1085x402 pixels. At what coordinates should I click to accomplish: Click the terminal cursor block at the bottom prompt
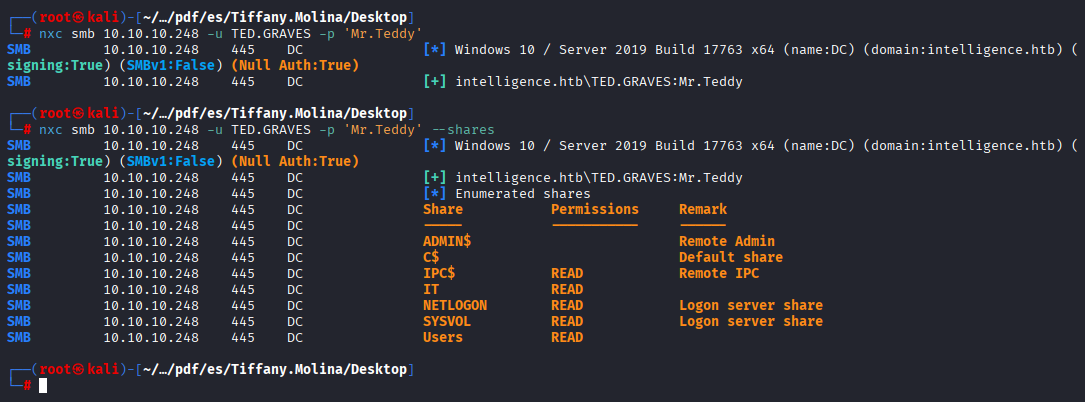43,386
